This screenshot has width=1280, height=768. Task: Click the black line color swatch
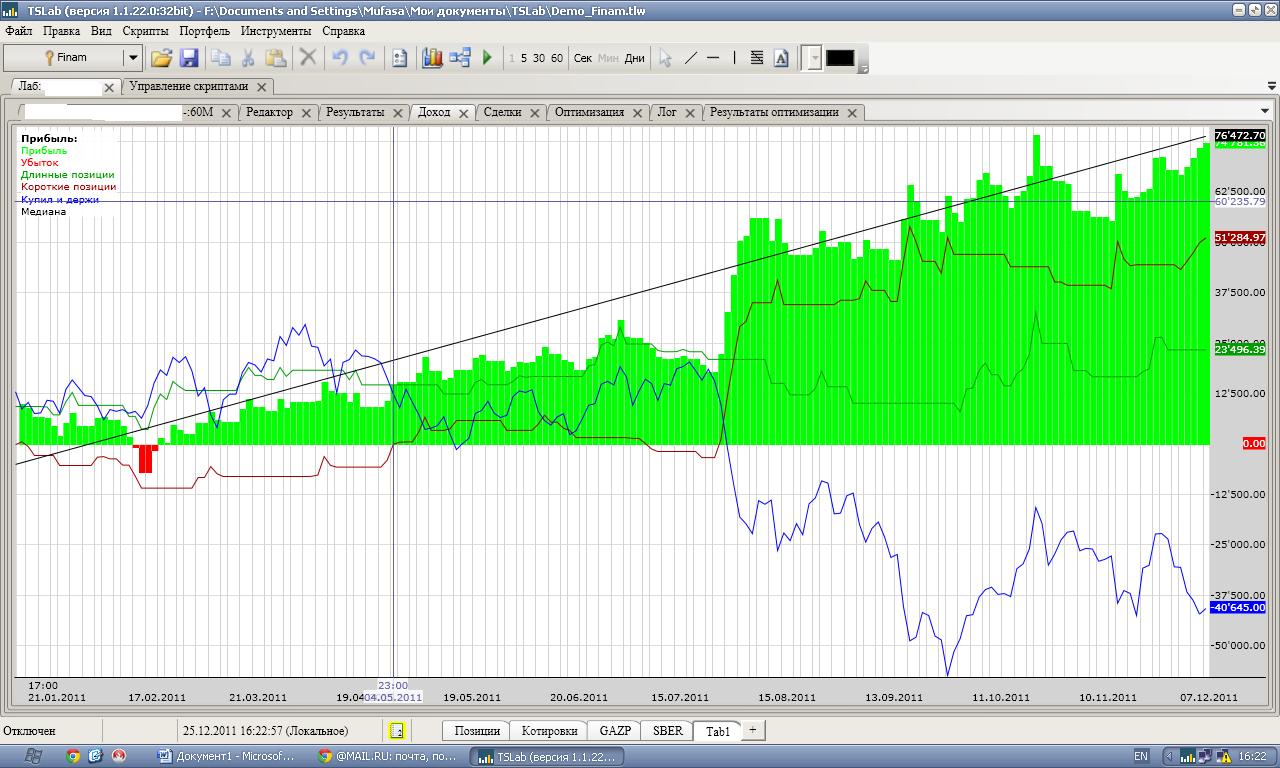[x=840, y=58]
